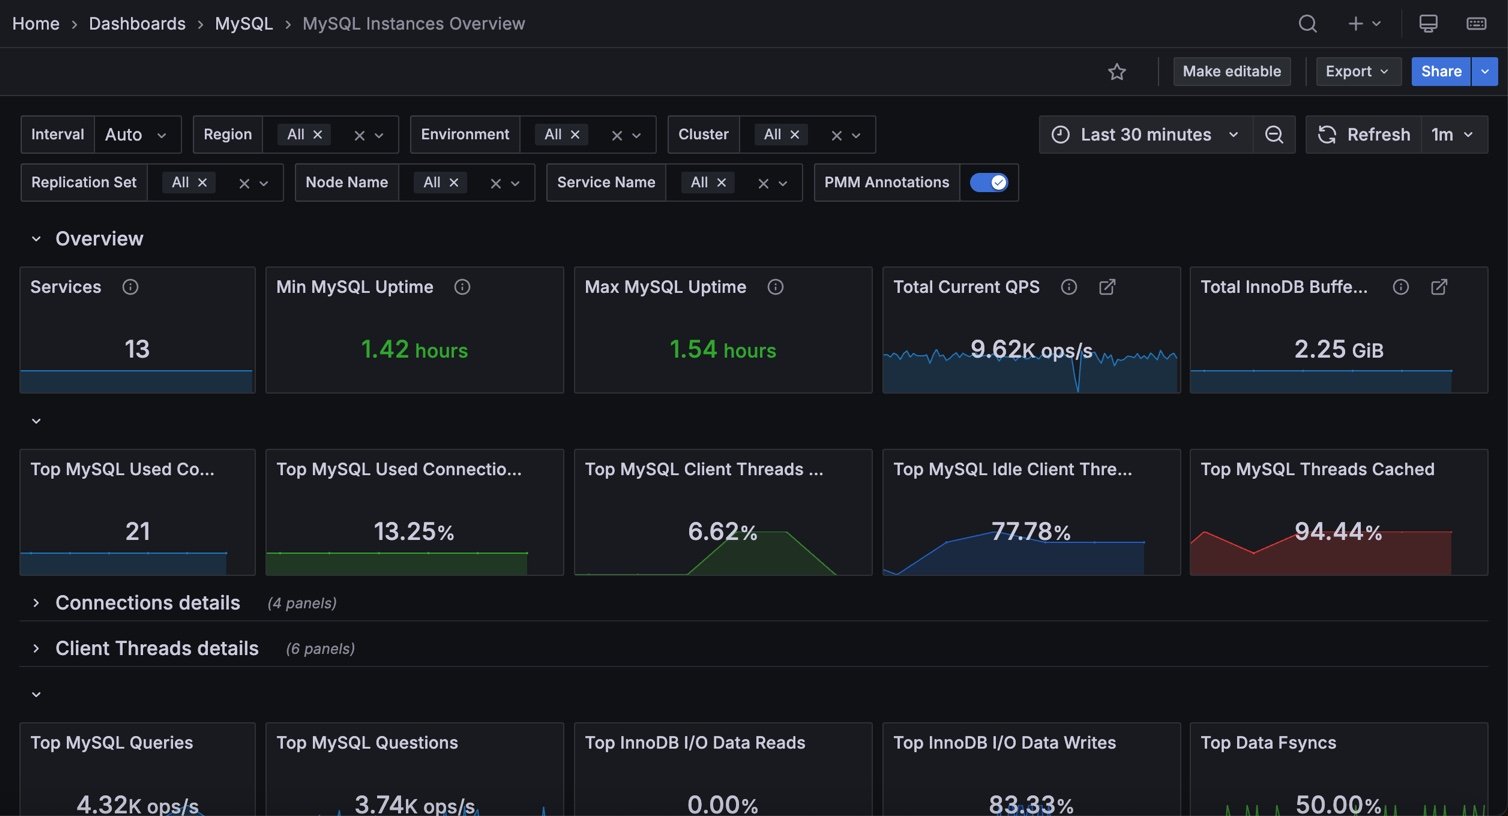Click the monitor display icon in the top bar
Image resolution: width=1508 pixels, height=816 pixels.
click(x=1428, y=24)
